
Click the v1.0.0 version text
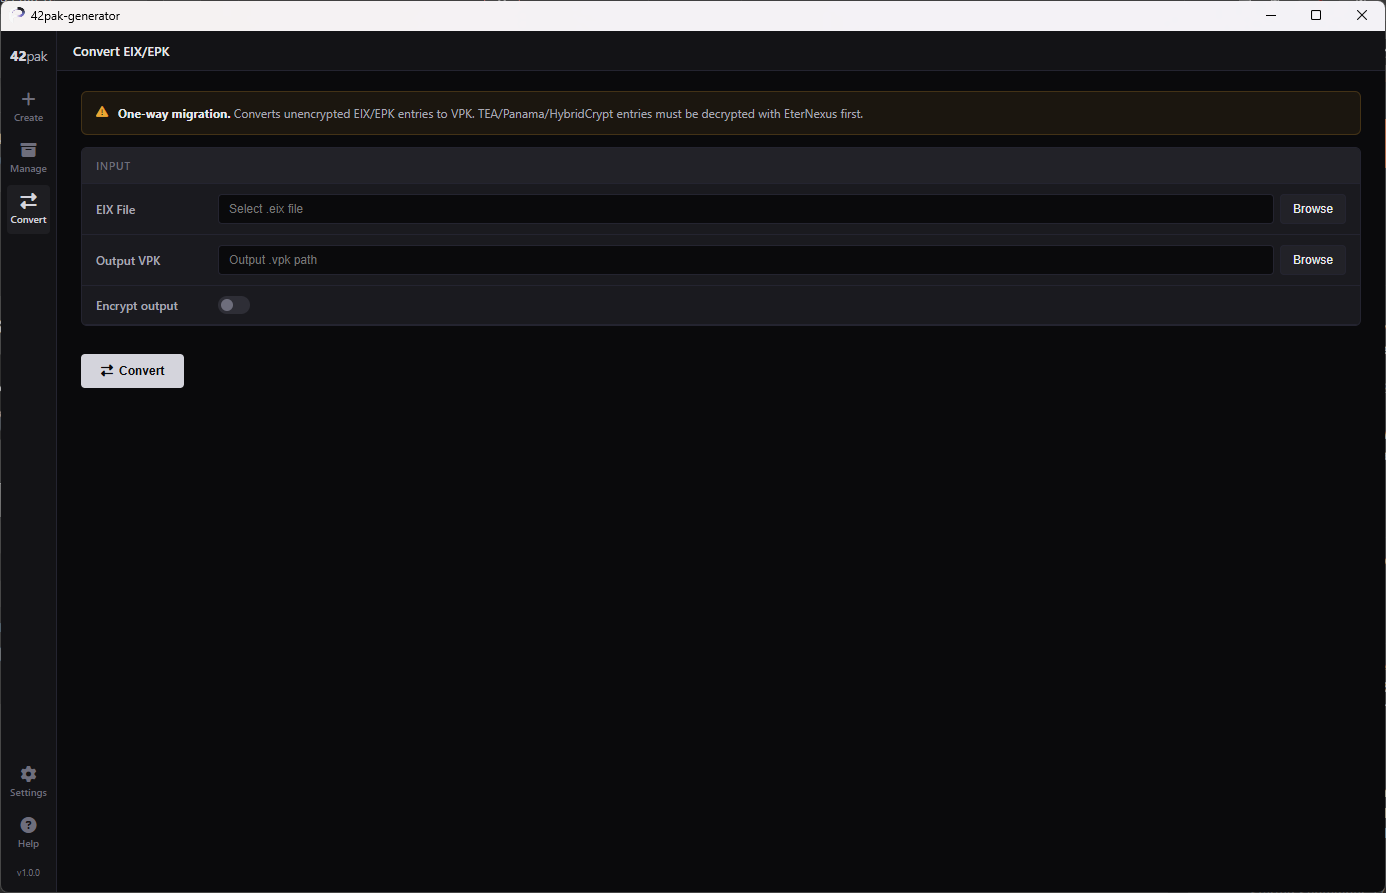point(28,873)
